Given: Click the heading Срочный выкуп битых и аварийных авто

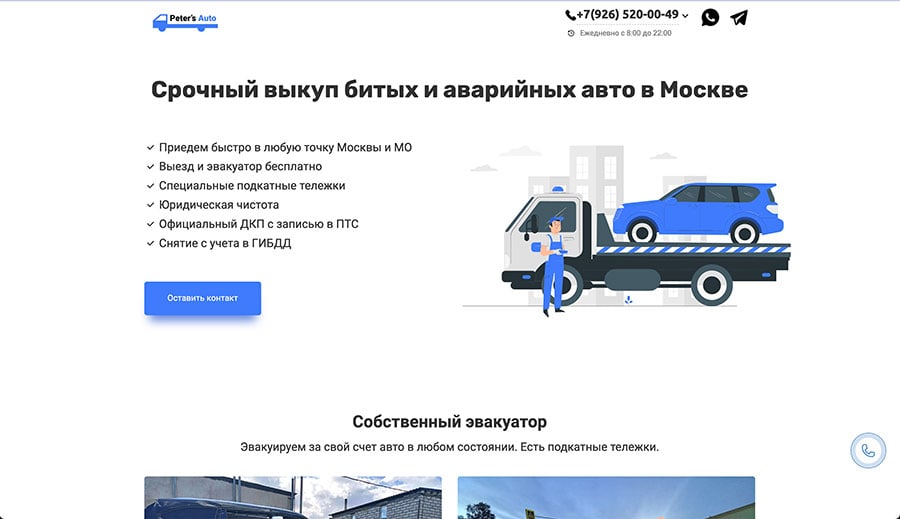Looking at the screenshot, I should pos(449,90).
